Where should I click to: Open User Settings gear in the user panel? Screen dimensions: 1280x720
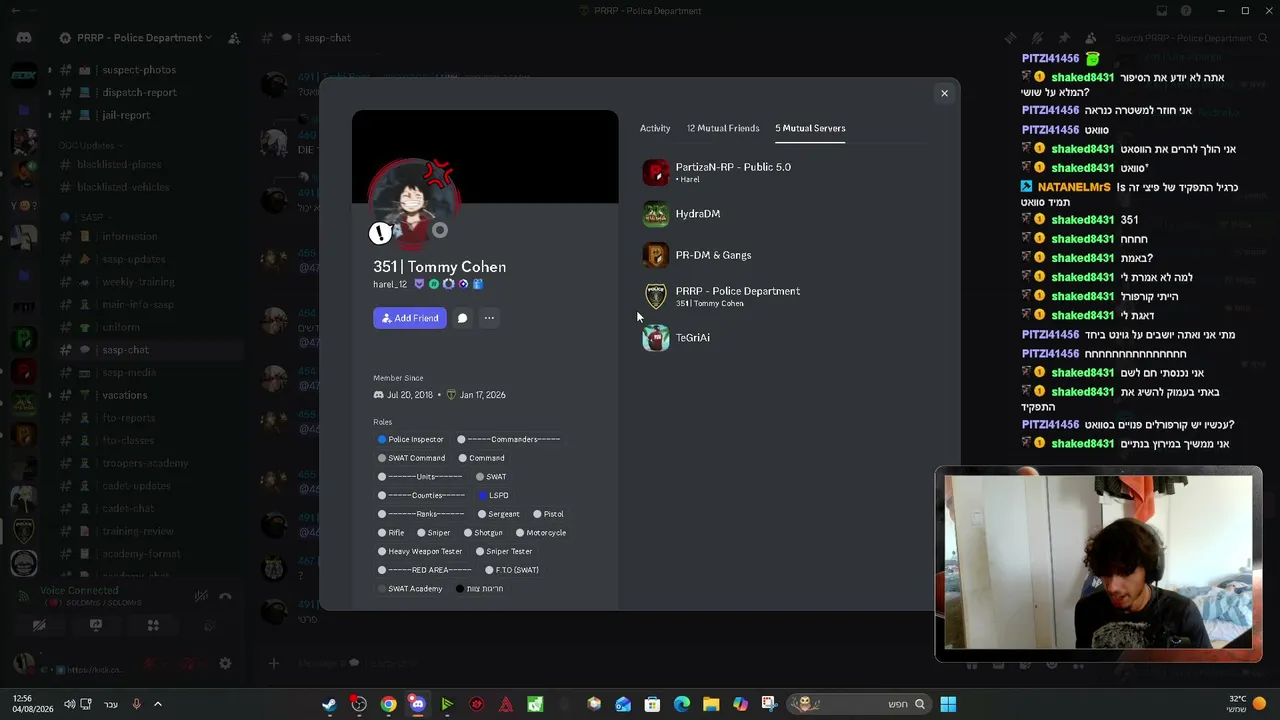click(225, 663)
